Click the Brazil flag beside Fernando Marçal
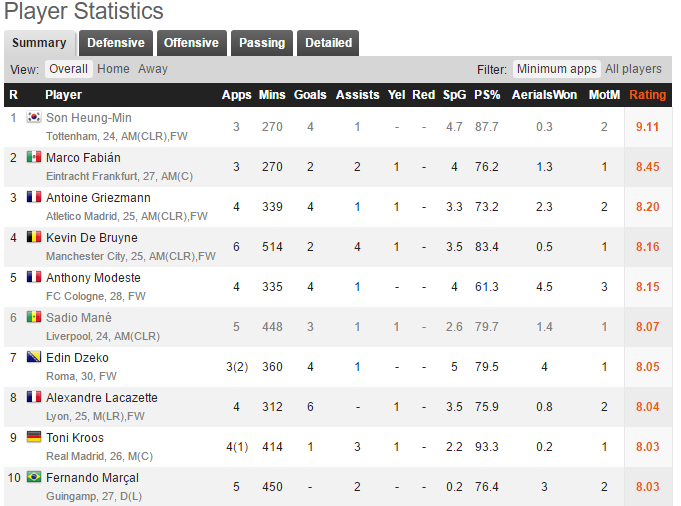The width and height of the screenshot is (681, 506). tap(34, 476)
